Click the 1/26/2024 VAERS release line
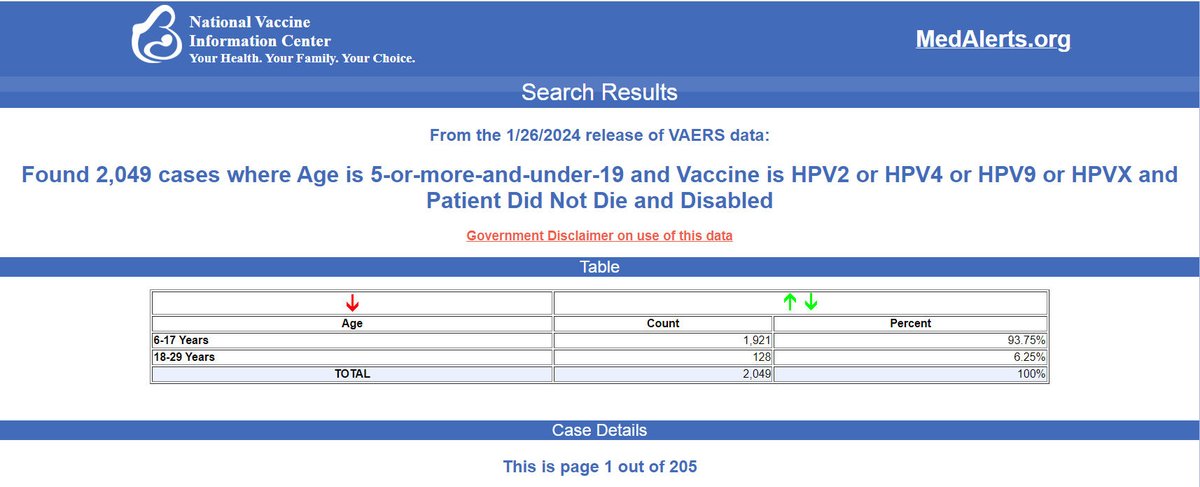 (600, 135)
